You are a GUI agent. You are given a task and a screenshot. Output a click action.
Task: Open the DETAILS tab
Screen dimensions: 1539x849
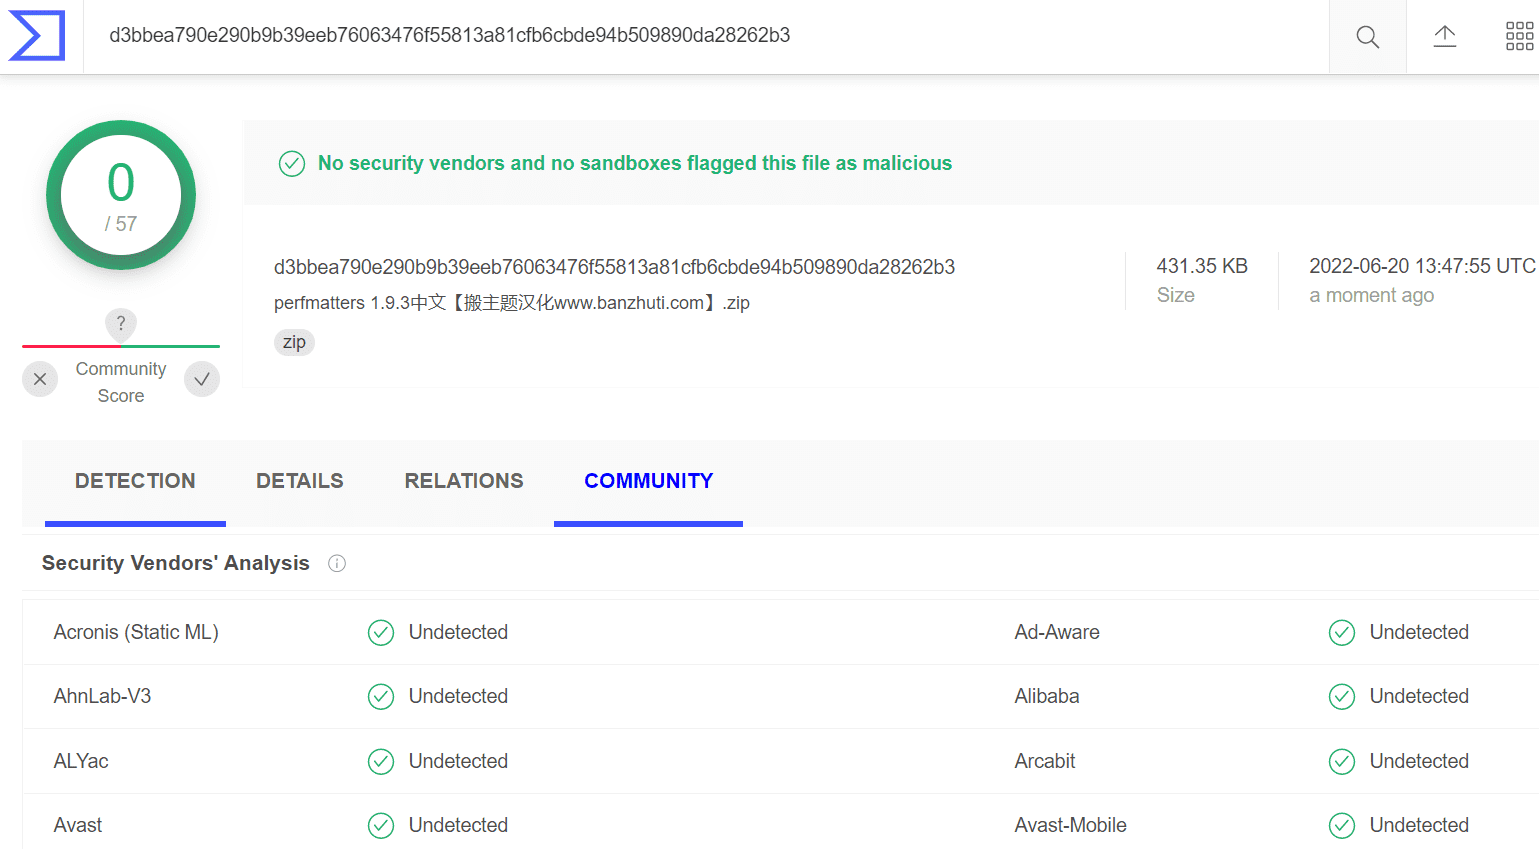[x=300, y=481]
